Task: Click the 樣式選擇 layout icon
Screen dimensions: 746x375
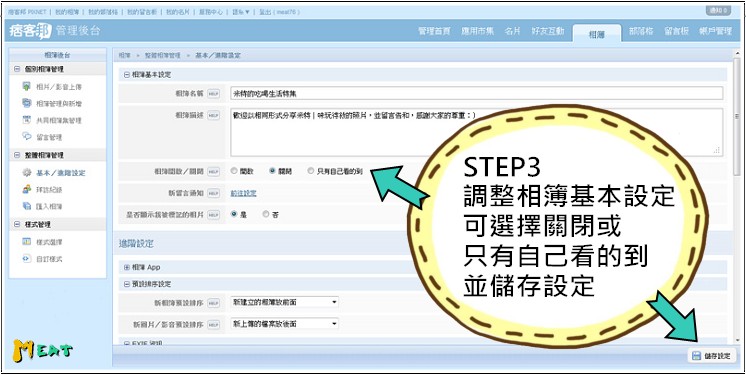Action: pos(27,242)
